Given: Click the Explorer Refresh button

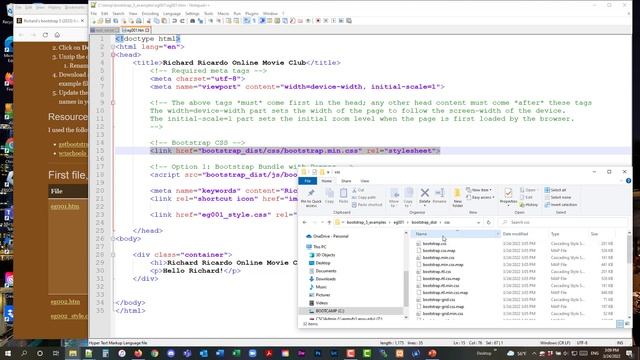Looking at the screenshot, I should pyautogui.click(x=489, y=222).
